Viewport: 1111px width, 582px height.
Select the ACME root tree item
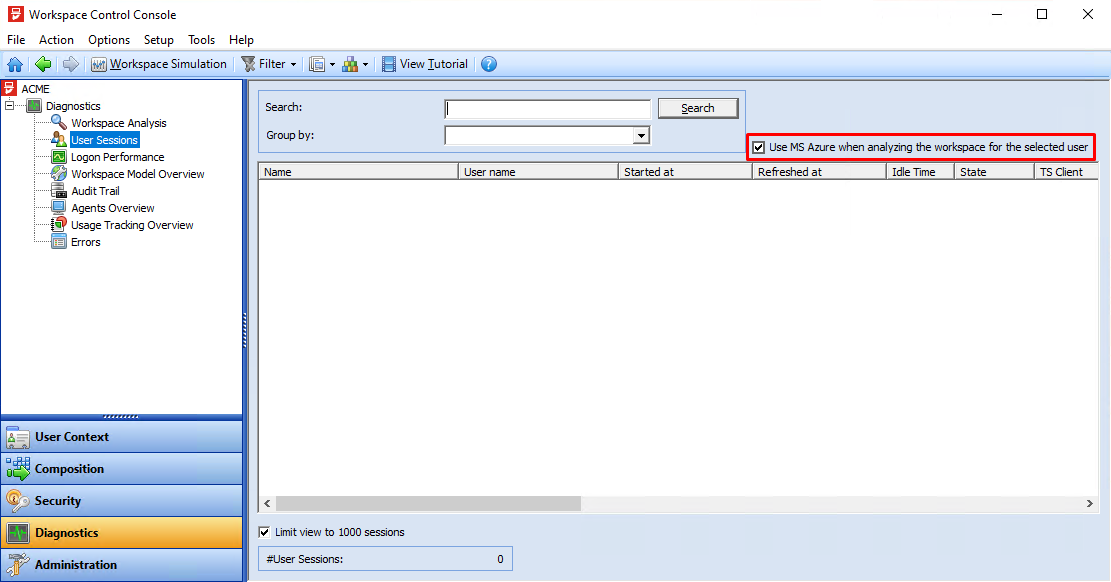(35, 89)
